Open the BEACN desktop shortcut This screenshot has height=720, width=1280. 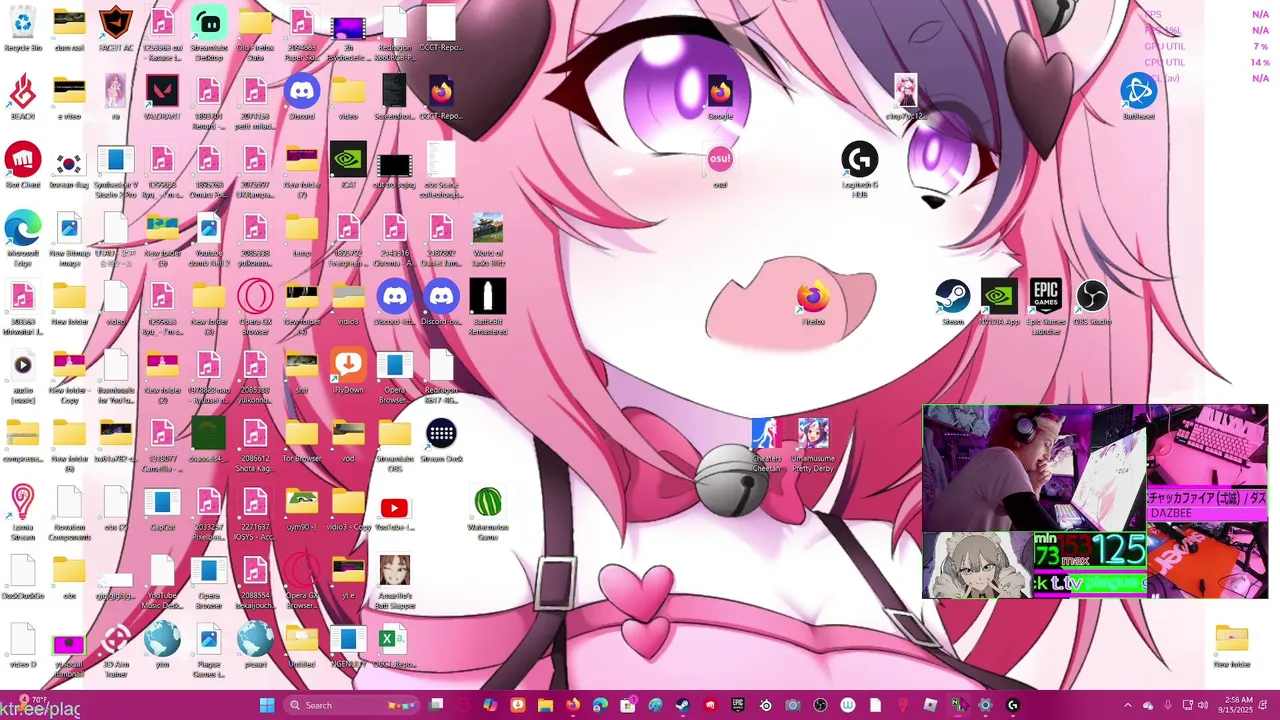(22, 98)
